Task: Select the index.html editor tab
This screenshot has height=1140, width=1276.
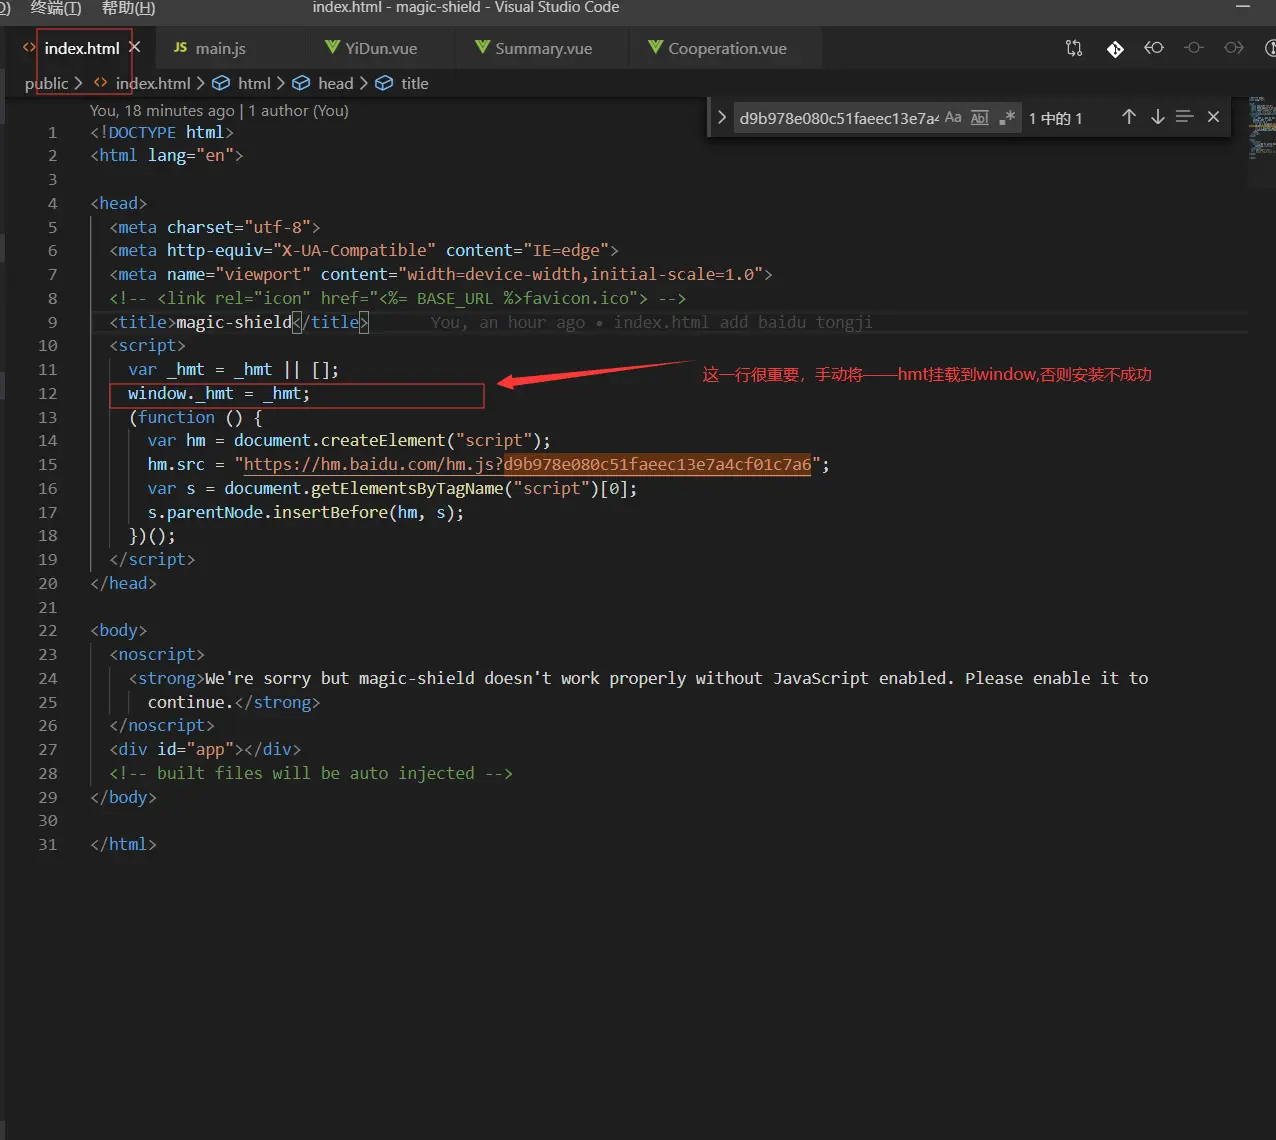Action: (82, 48)
